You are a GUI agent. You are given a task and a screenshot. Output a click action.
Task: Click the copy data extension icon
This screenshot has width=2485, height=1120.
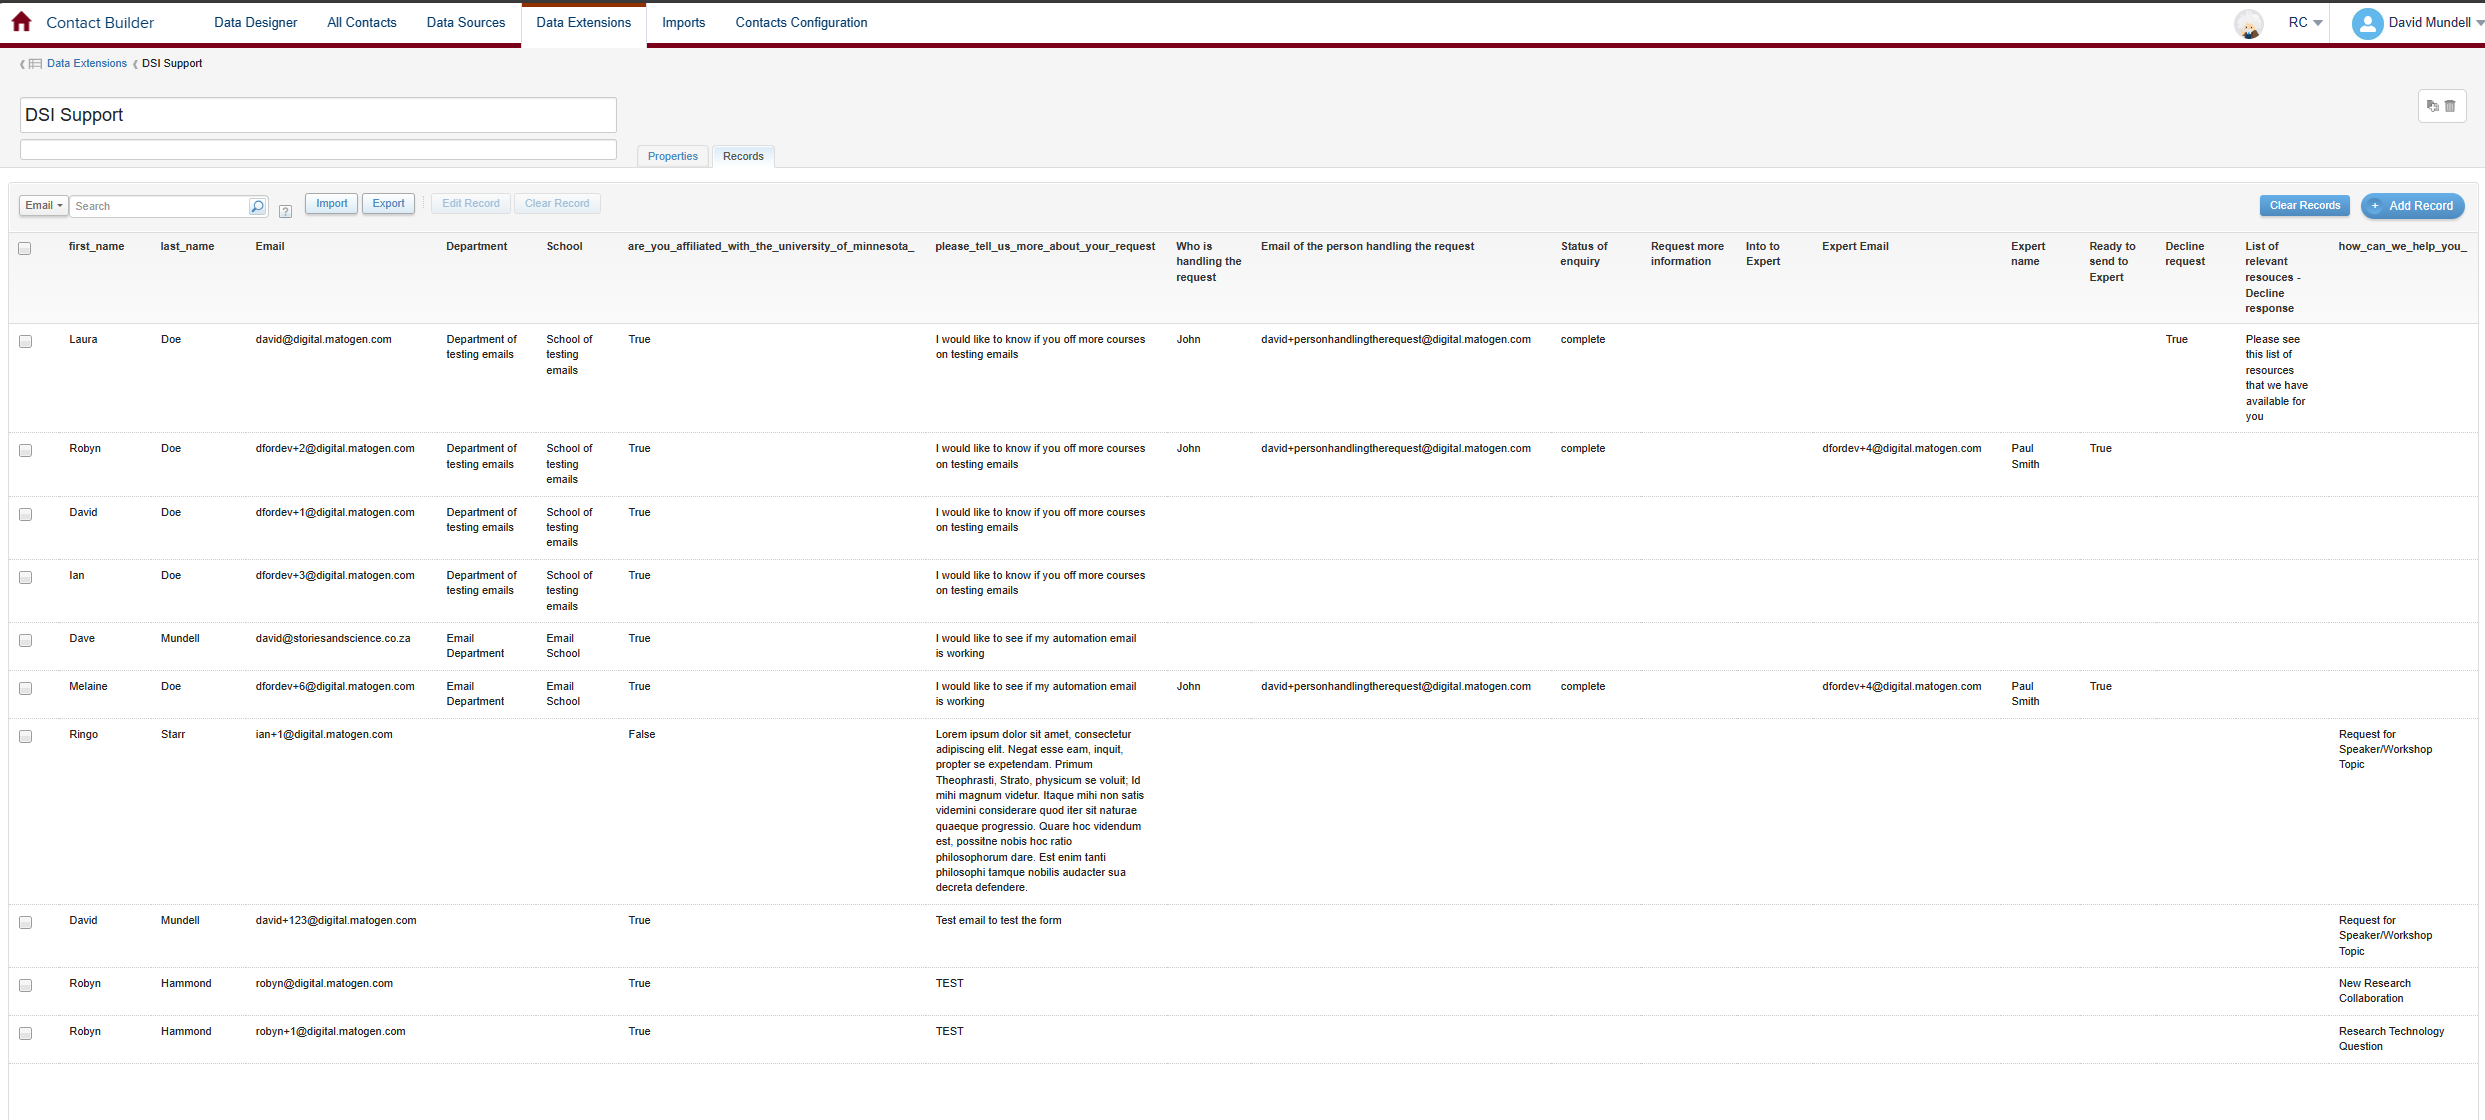tap(2433, 106)
